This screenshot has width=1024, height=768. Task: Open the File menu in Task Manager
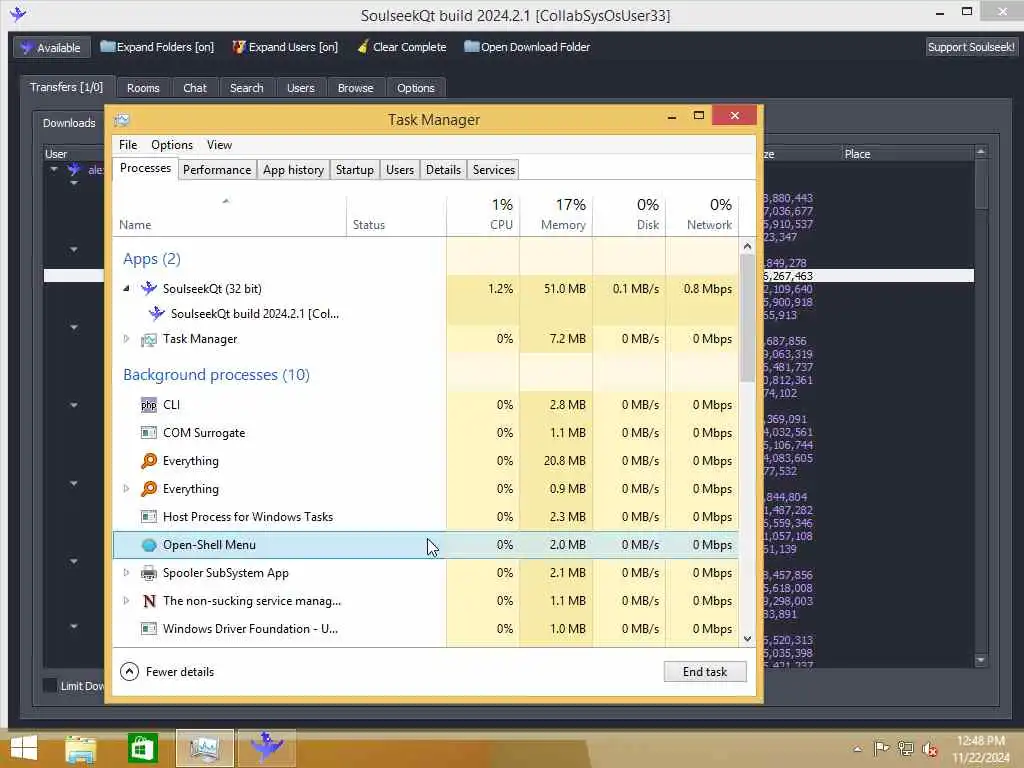pos(128,145)
